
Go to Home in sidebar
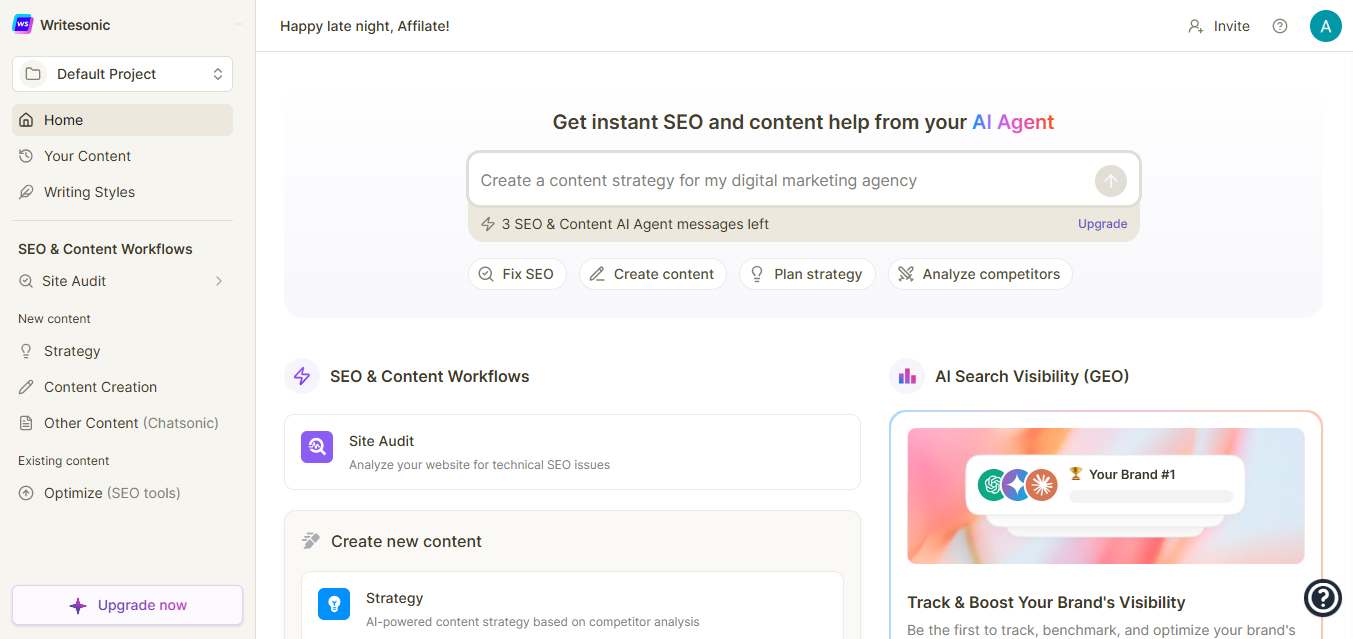point(122,120)
